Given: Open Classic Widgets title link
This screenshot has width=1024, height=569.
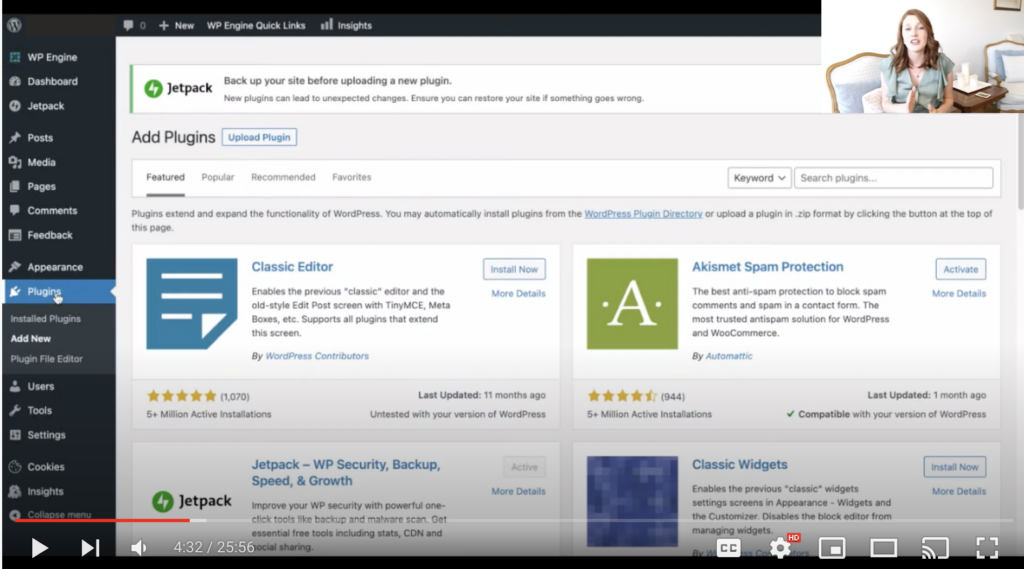Looking at the screenshot, I should tap(739, 464).
